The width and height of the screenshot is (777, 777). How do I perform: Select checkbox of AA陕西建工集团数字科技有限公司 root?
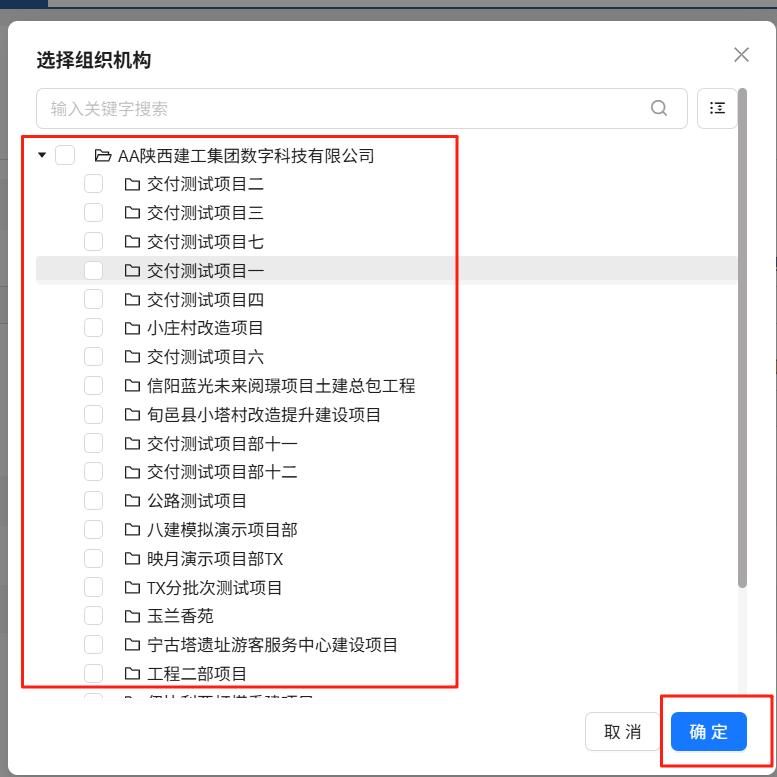click(65, 155)
